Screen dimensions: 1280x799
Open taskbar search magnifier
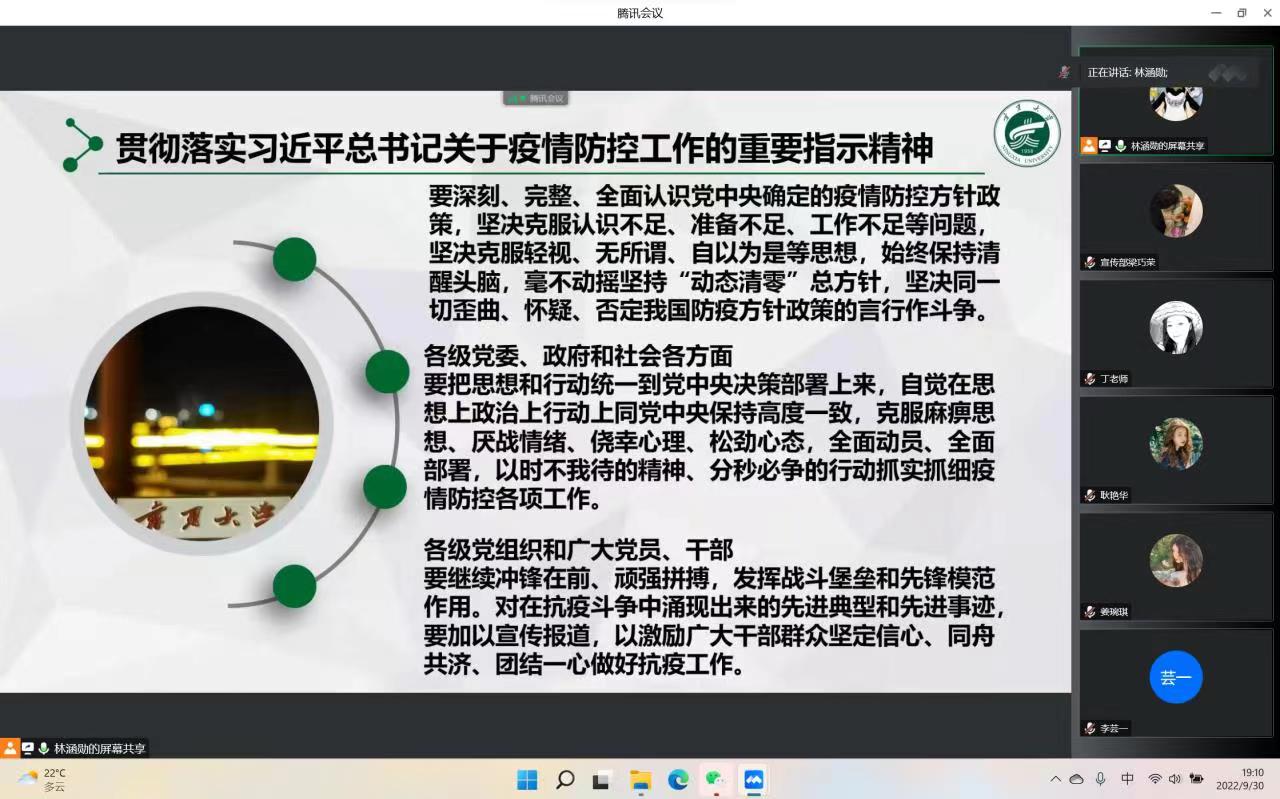(565, 780)
